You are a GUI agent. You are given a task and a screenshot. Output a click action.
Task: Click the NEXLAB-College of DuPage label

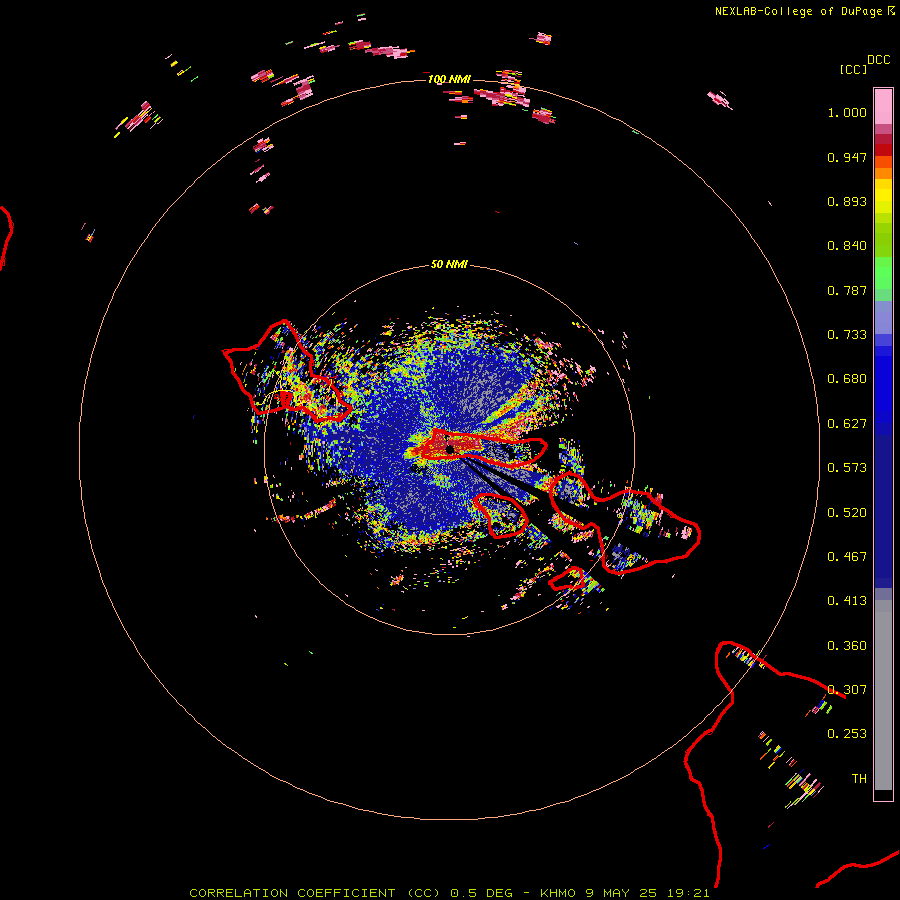(x=798, y=11)
